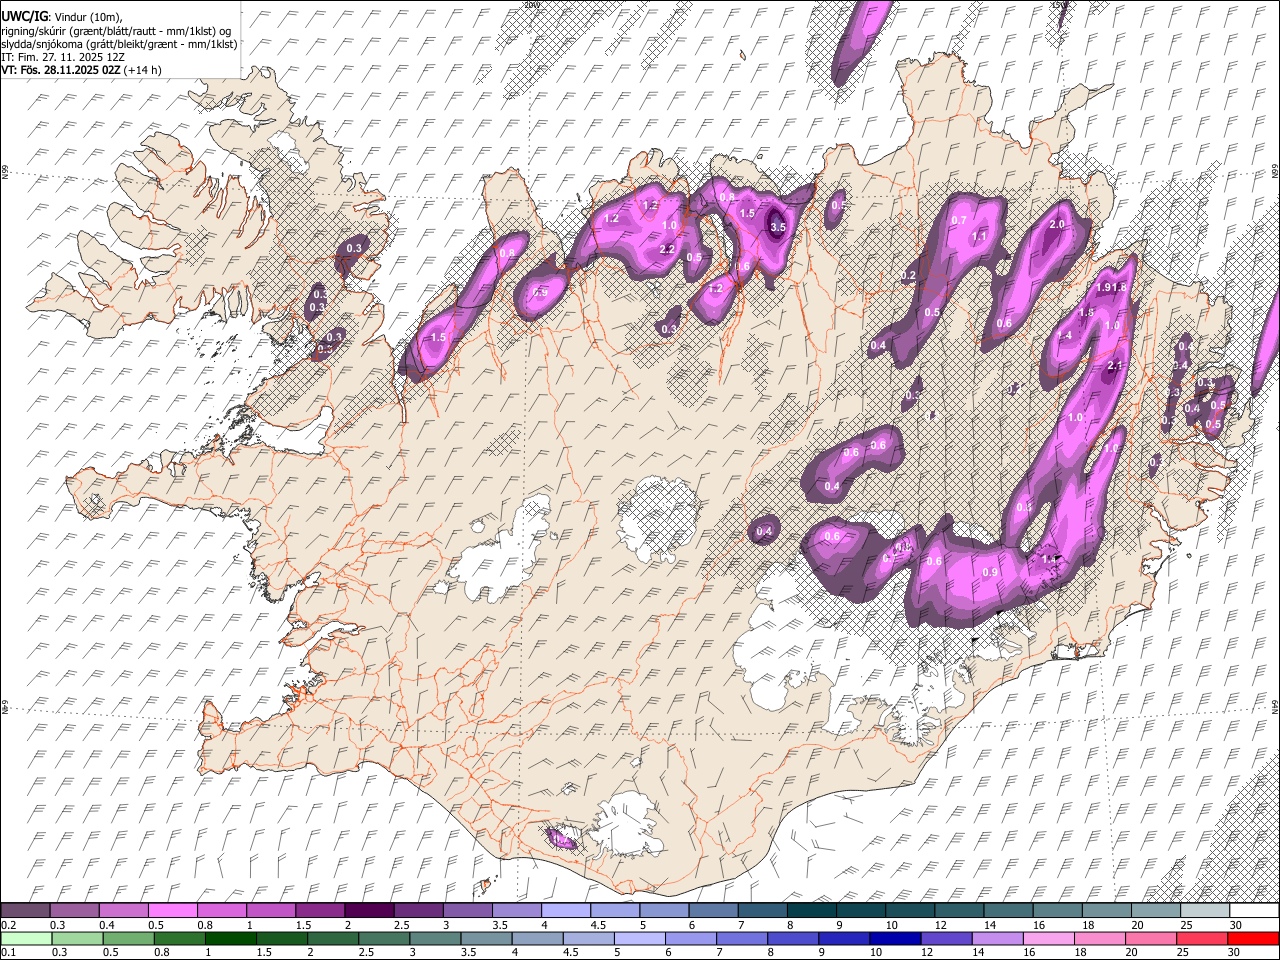The height and width of the screenshot is (960, 1280).
Task: Click the 0.7 precipitation label on the map
Action: (958, 220)
